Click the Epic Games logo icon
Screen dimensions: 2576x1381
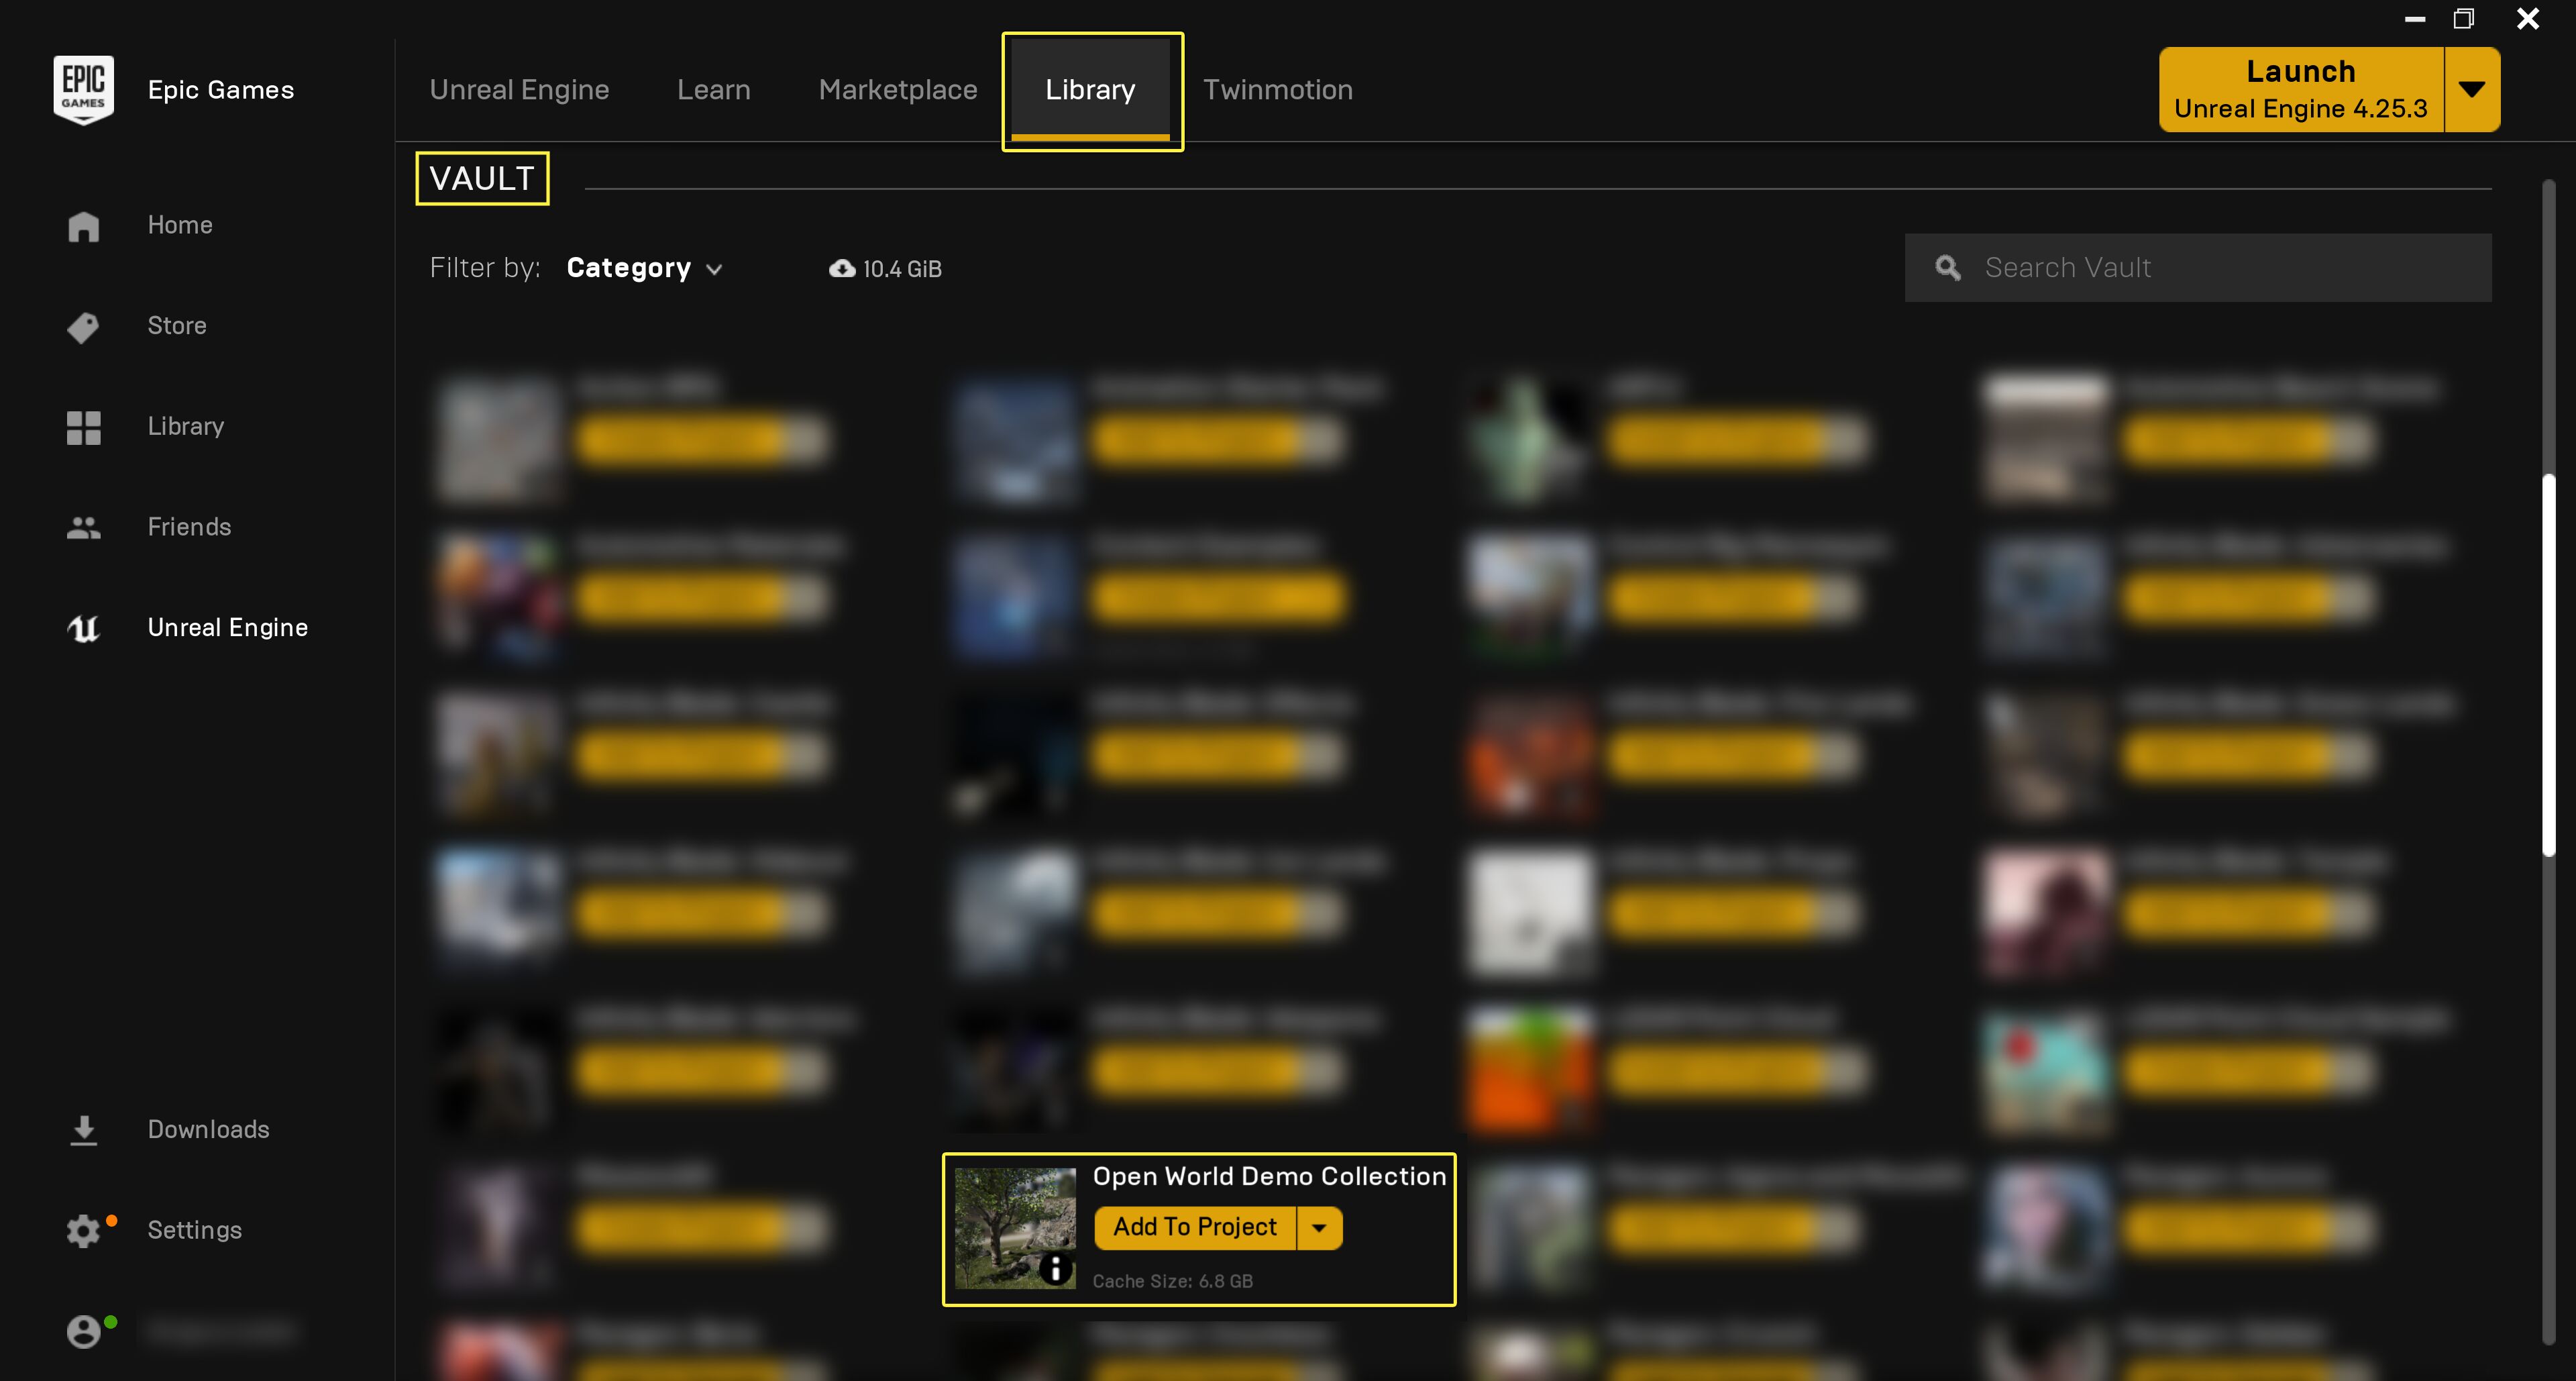tap(83, 90)
